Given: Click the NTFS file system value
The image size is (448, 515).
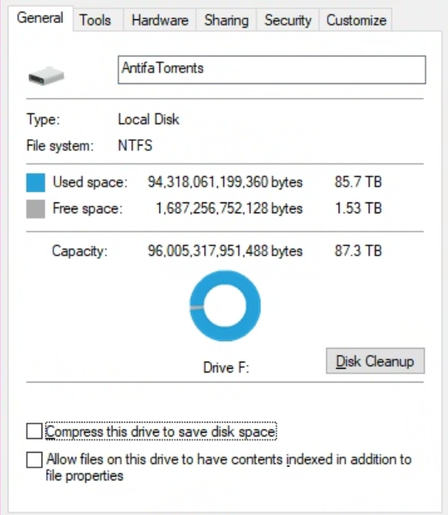Looking at the screenshot, I should (x=135, y=145).
